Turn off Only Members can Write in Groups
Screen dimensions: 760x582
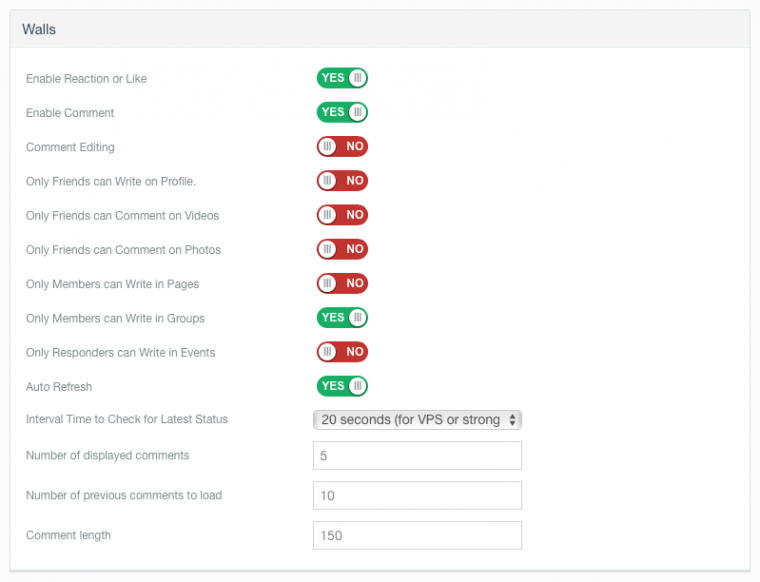click(x=342, y=318)
